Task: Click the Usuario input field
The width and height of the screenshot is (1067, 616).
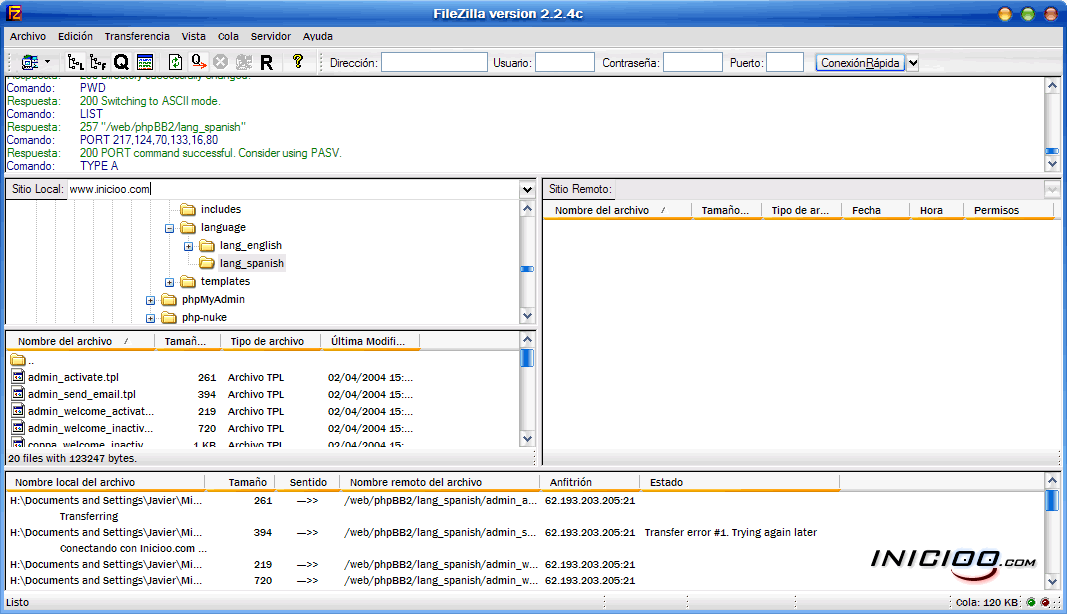Action: [x=565, y=63]
